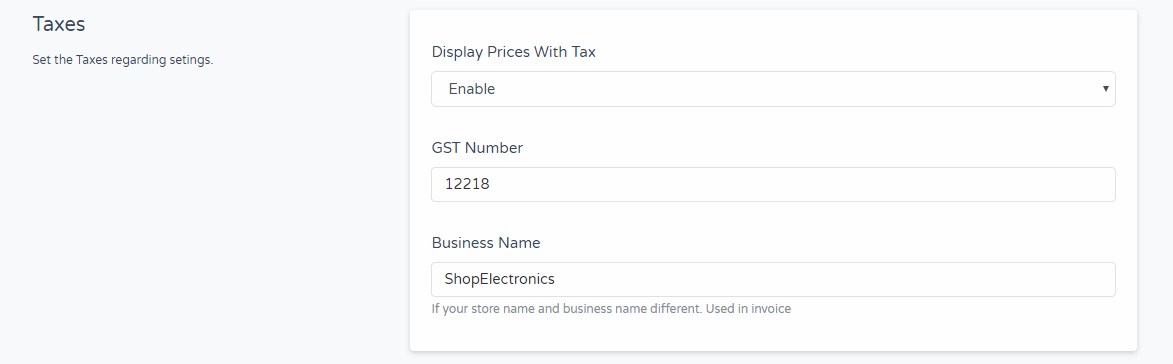Focus the Business Name input field
Image resolution: width=1173 pixels, height=364 pixels.
point(773,279)
